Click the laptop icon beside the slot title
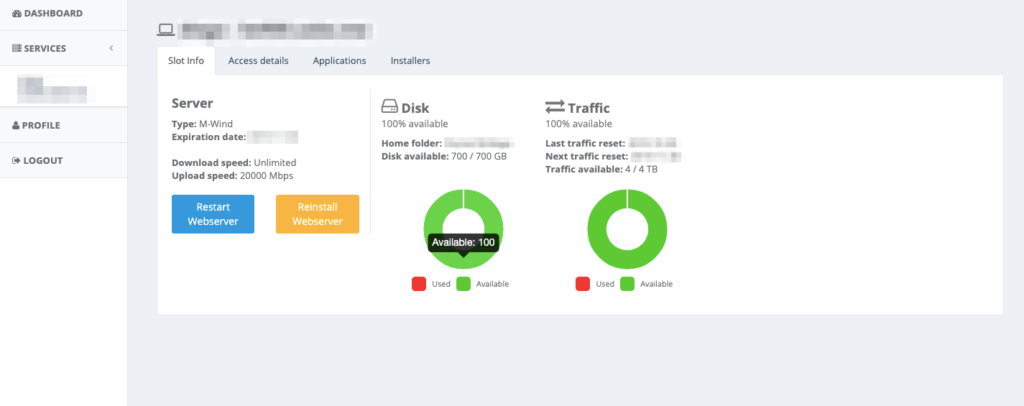The height and width of the screenshot is (406, 1024). click(166, 29)
